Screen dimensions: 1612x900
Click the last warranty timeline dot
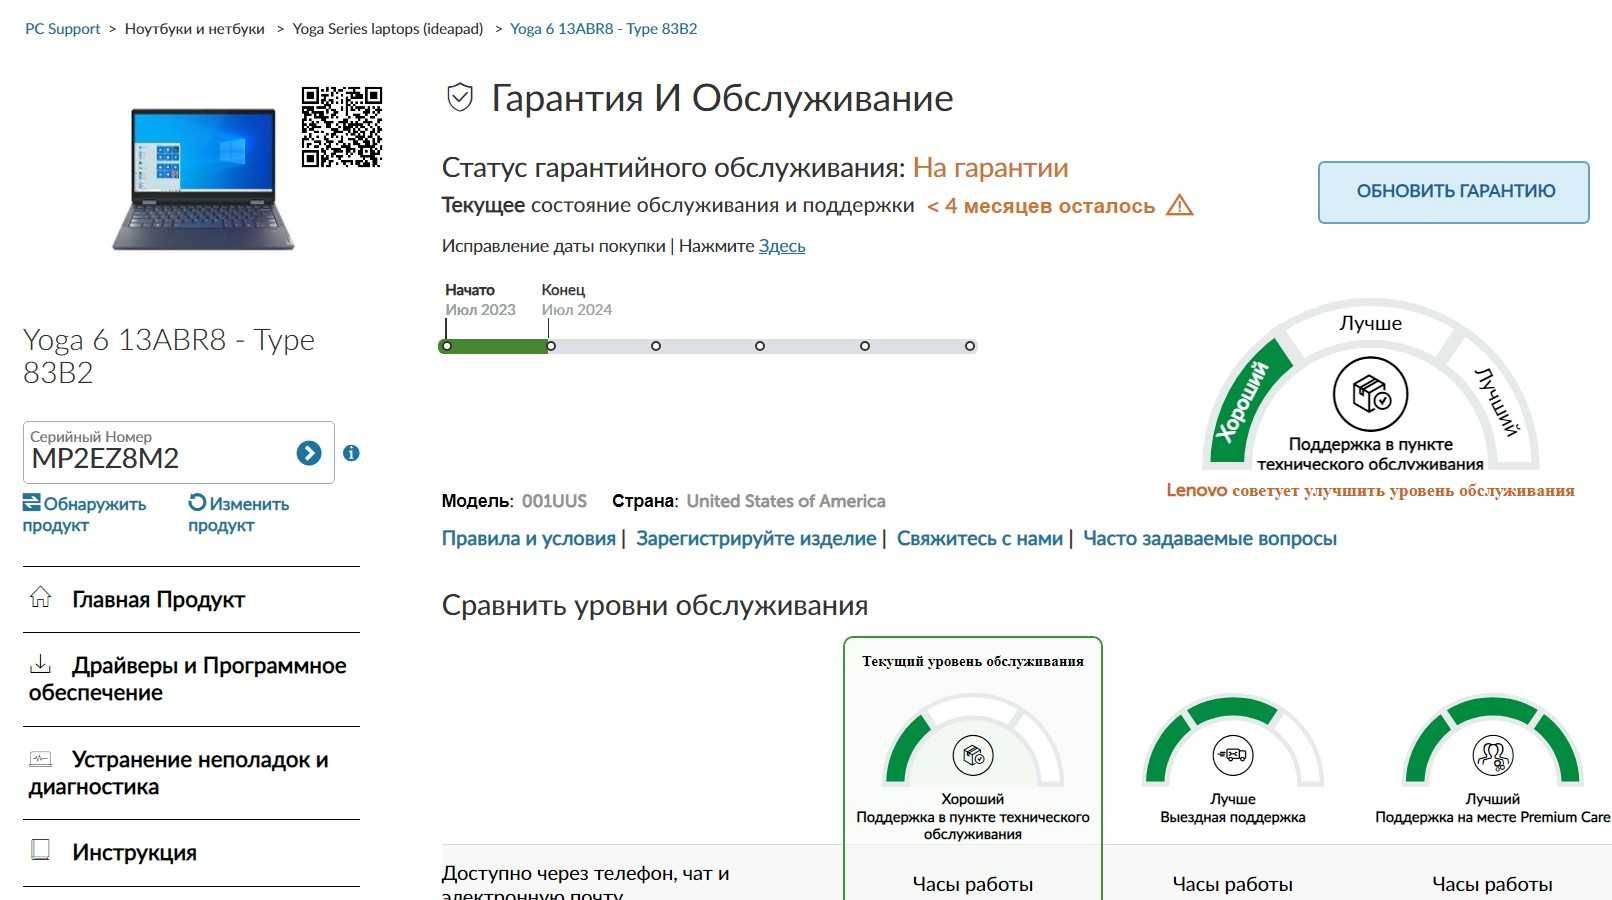point(970,346)
